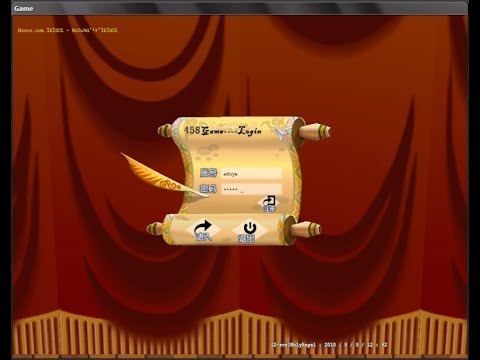Focus the masked password input field
The width and height of the screenshot is (480, 360).
(x=252, y=189)
